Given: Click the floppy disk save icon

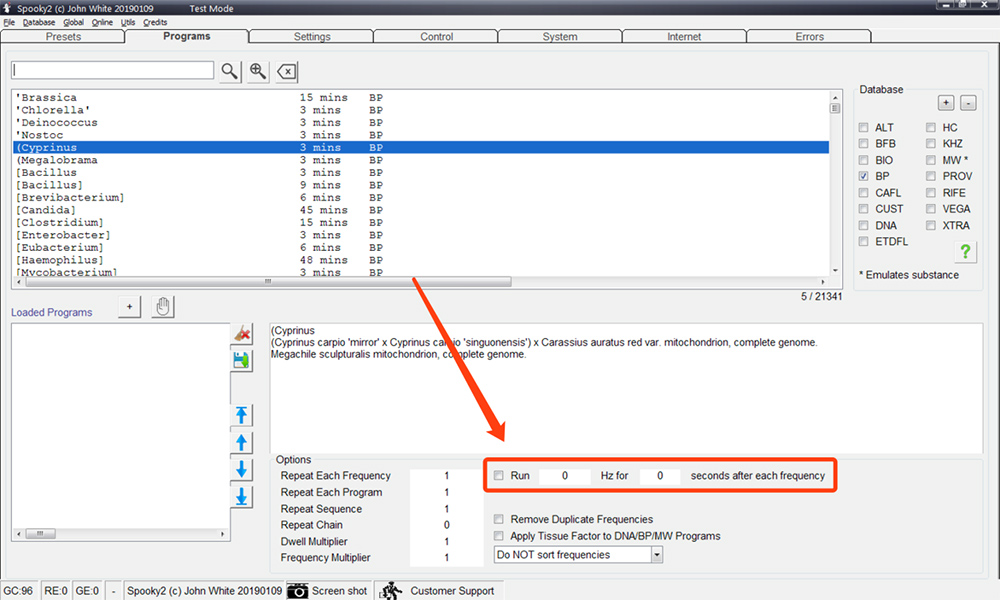Looking at the screenshot, I should pos(241,360).
